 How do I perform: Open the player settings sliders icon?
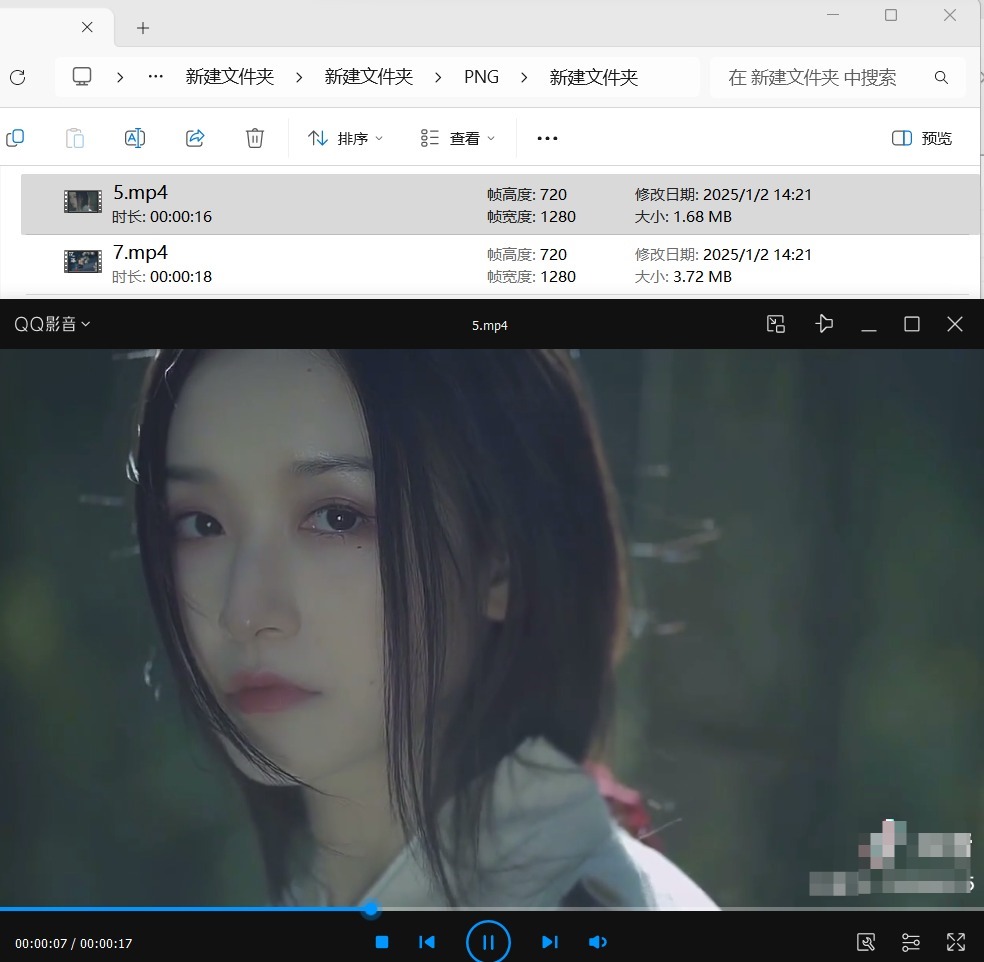[x=911, y=942]
